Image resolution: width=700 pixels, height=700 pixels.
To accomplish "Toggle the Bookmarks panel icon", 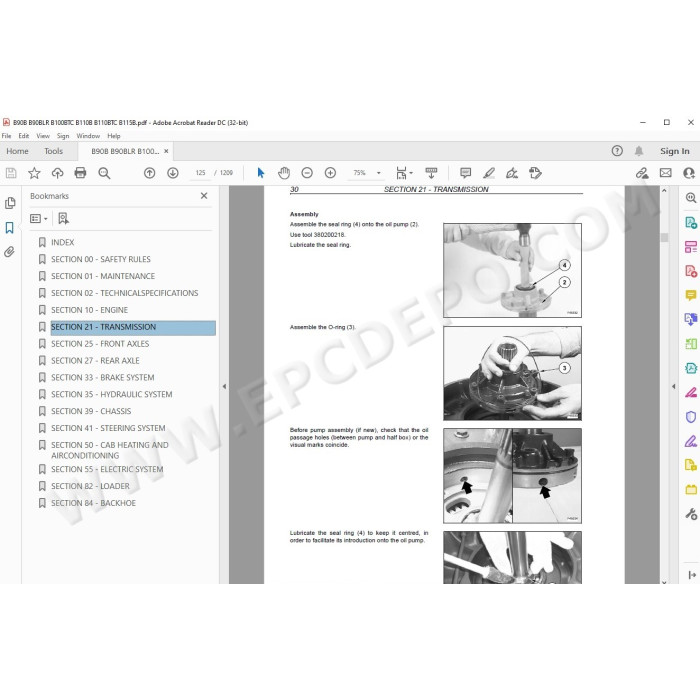I will 10,228.
